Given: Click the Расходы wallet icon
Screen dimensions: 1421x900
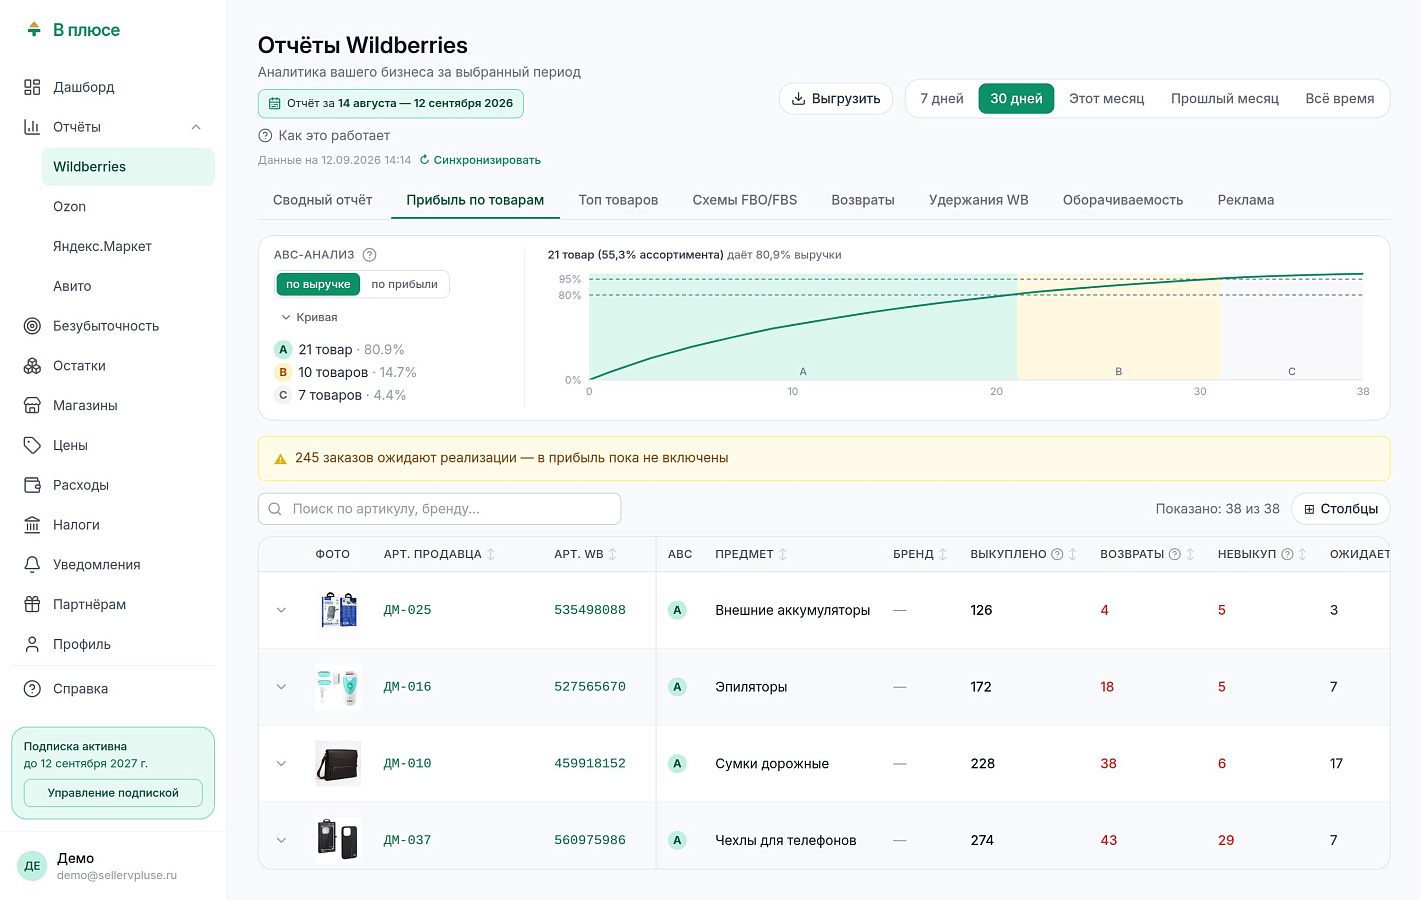Looking at the screenshot, I should pos(32,485).
